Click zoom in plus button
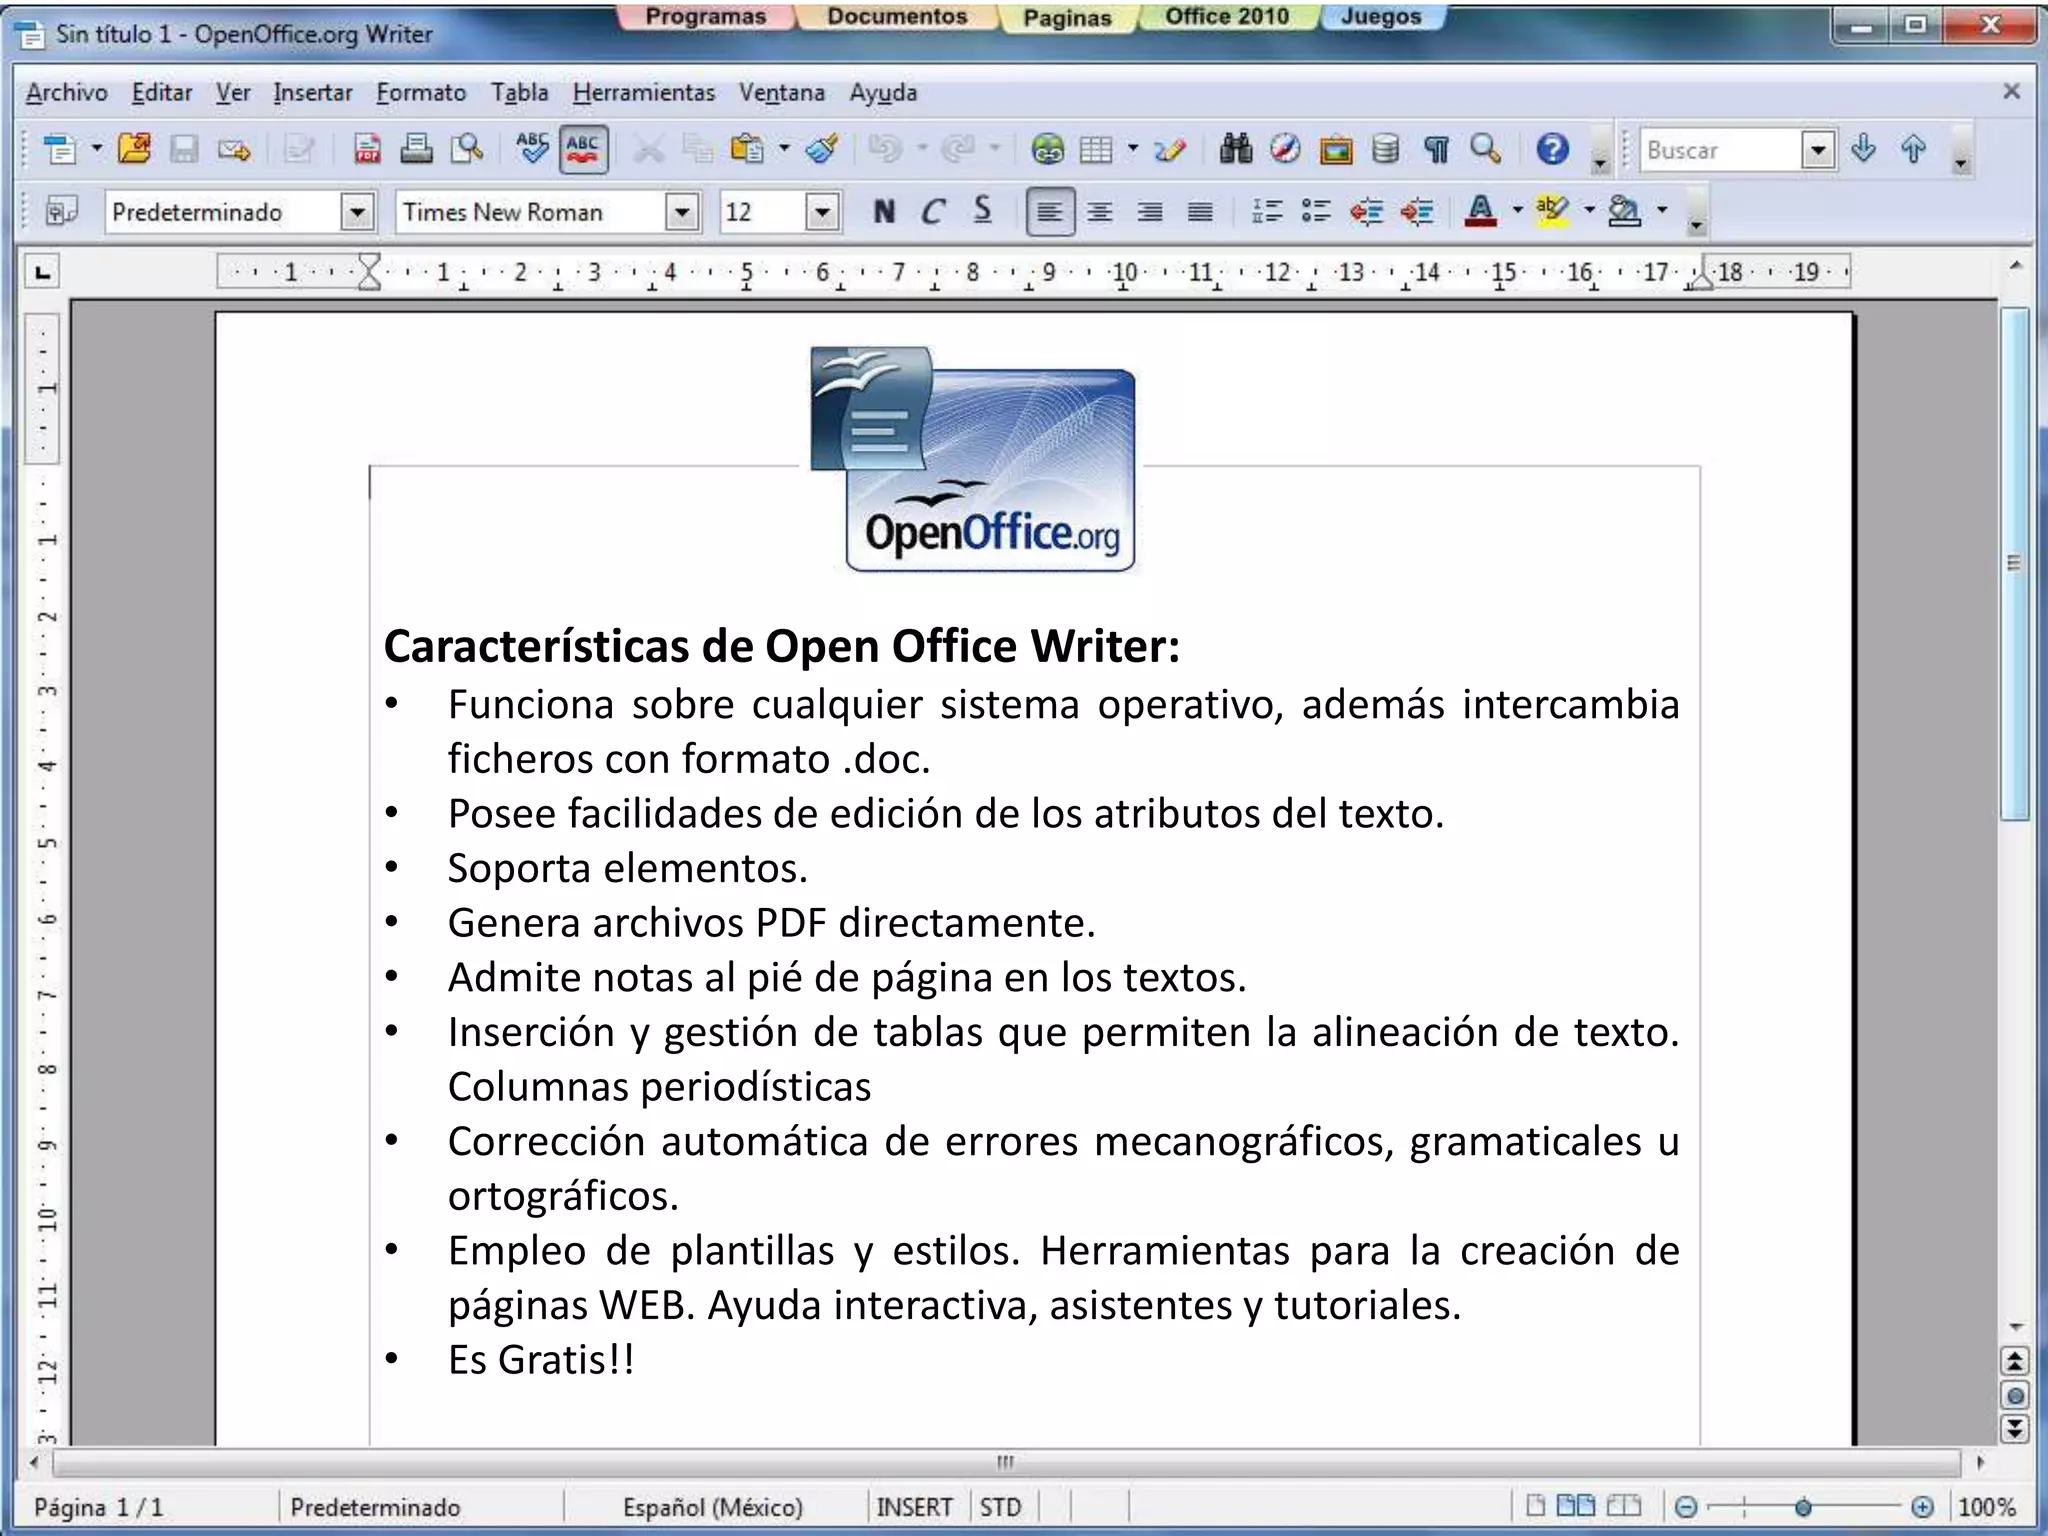The height and width of the screenshot is (1536, 2048). [1921, 1507]
